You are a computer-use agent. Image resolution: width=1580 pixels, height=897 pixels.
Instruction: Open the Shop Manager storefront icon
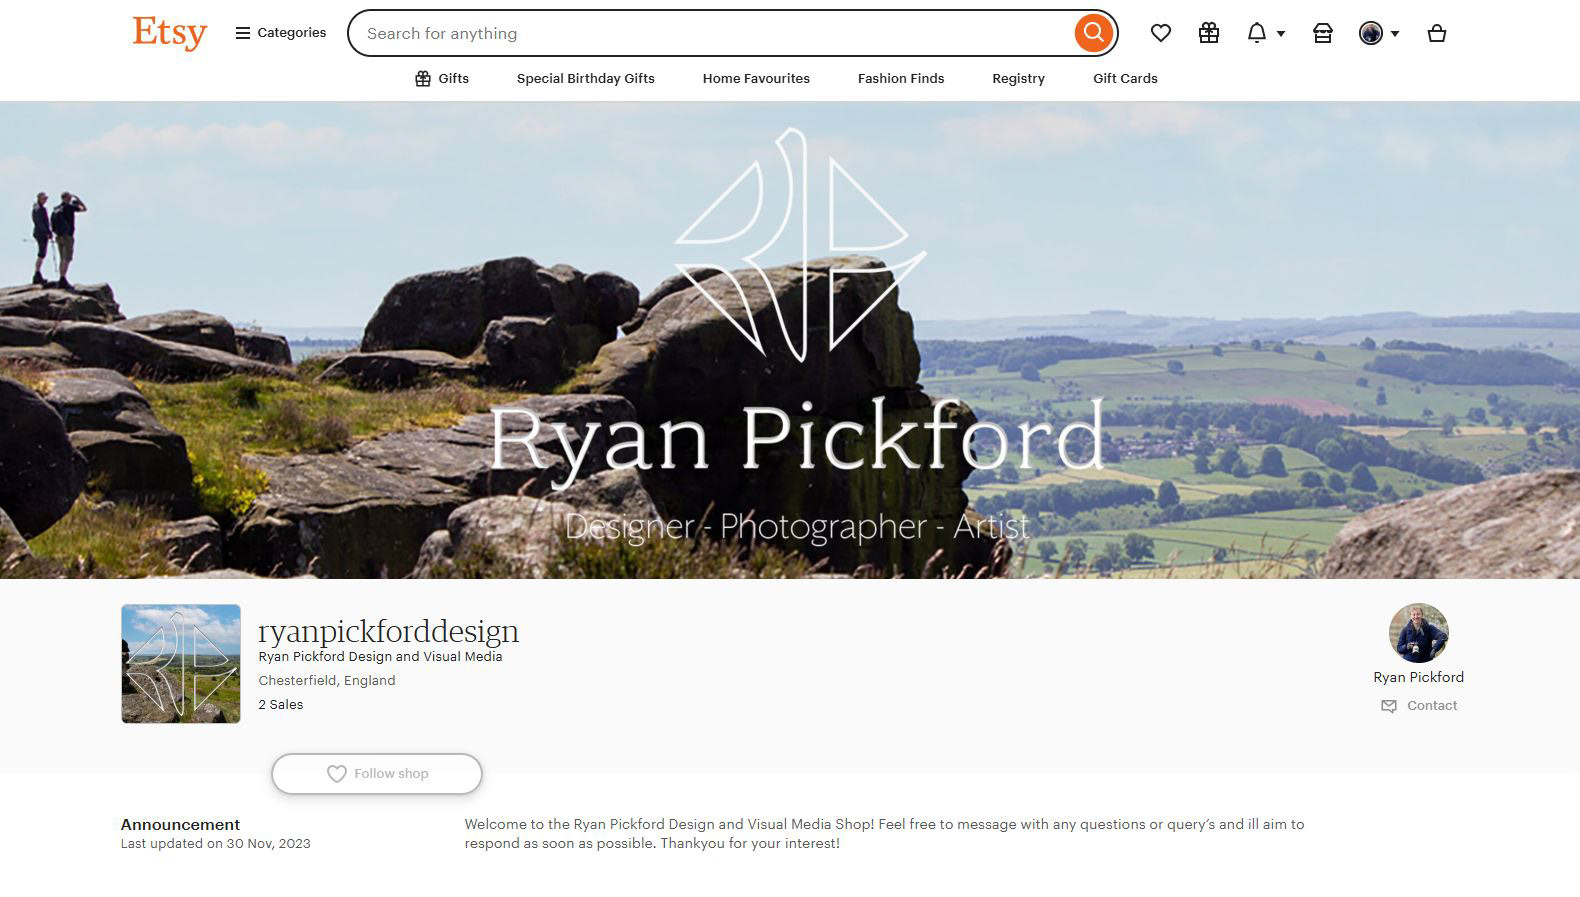1322,33
